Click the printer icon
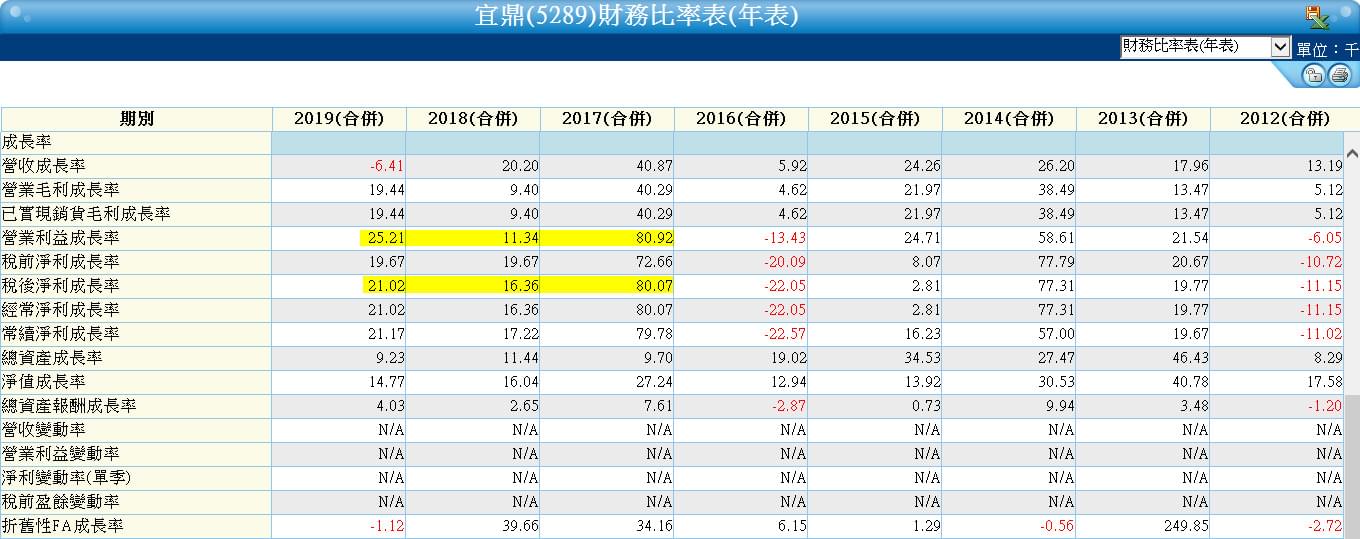This screenshot has height=539, width=1360. pyautogui.click(x=1339, y=75)
